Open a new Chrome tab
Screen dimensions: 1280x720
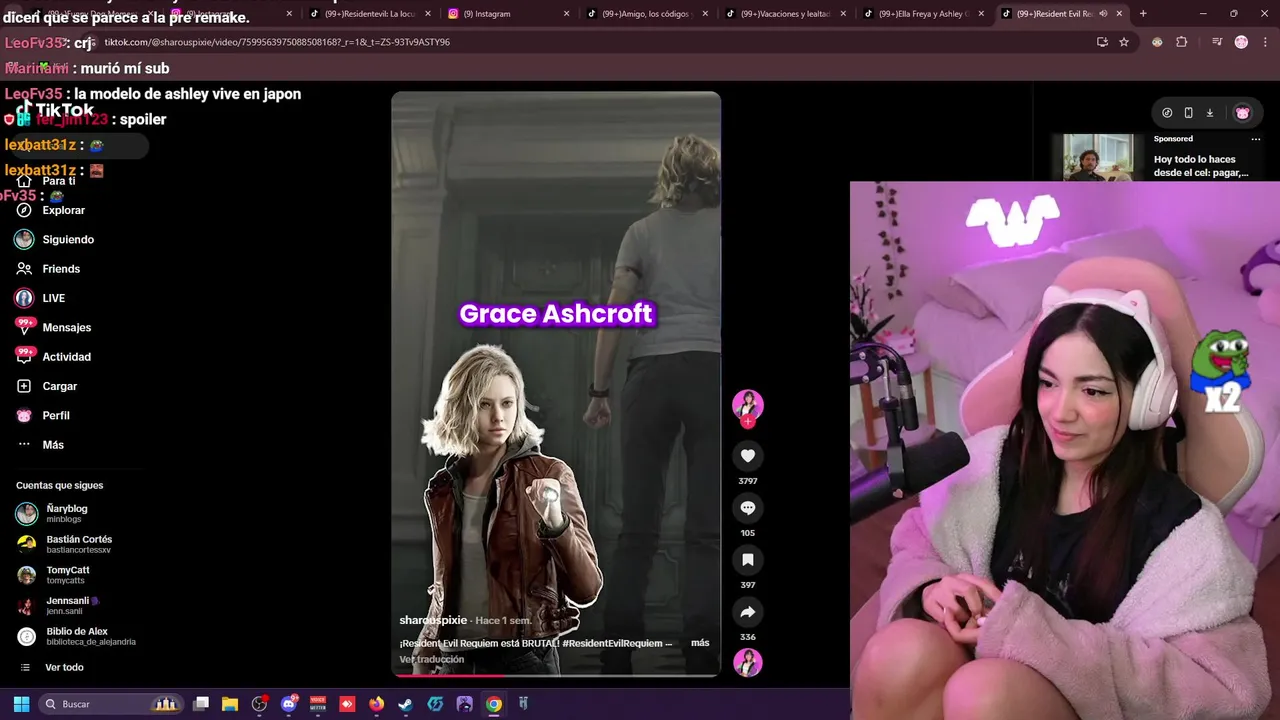point(1143,14)
